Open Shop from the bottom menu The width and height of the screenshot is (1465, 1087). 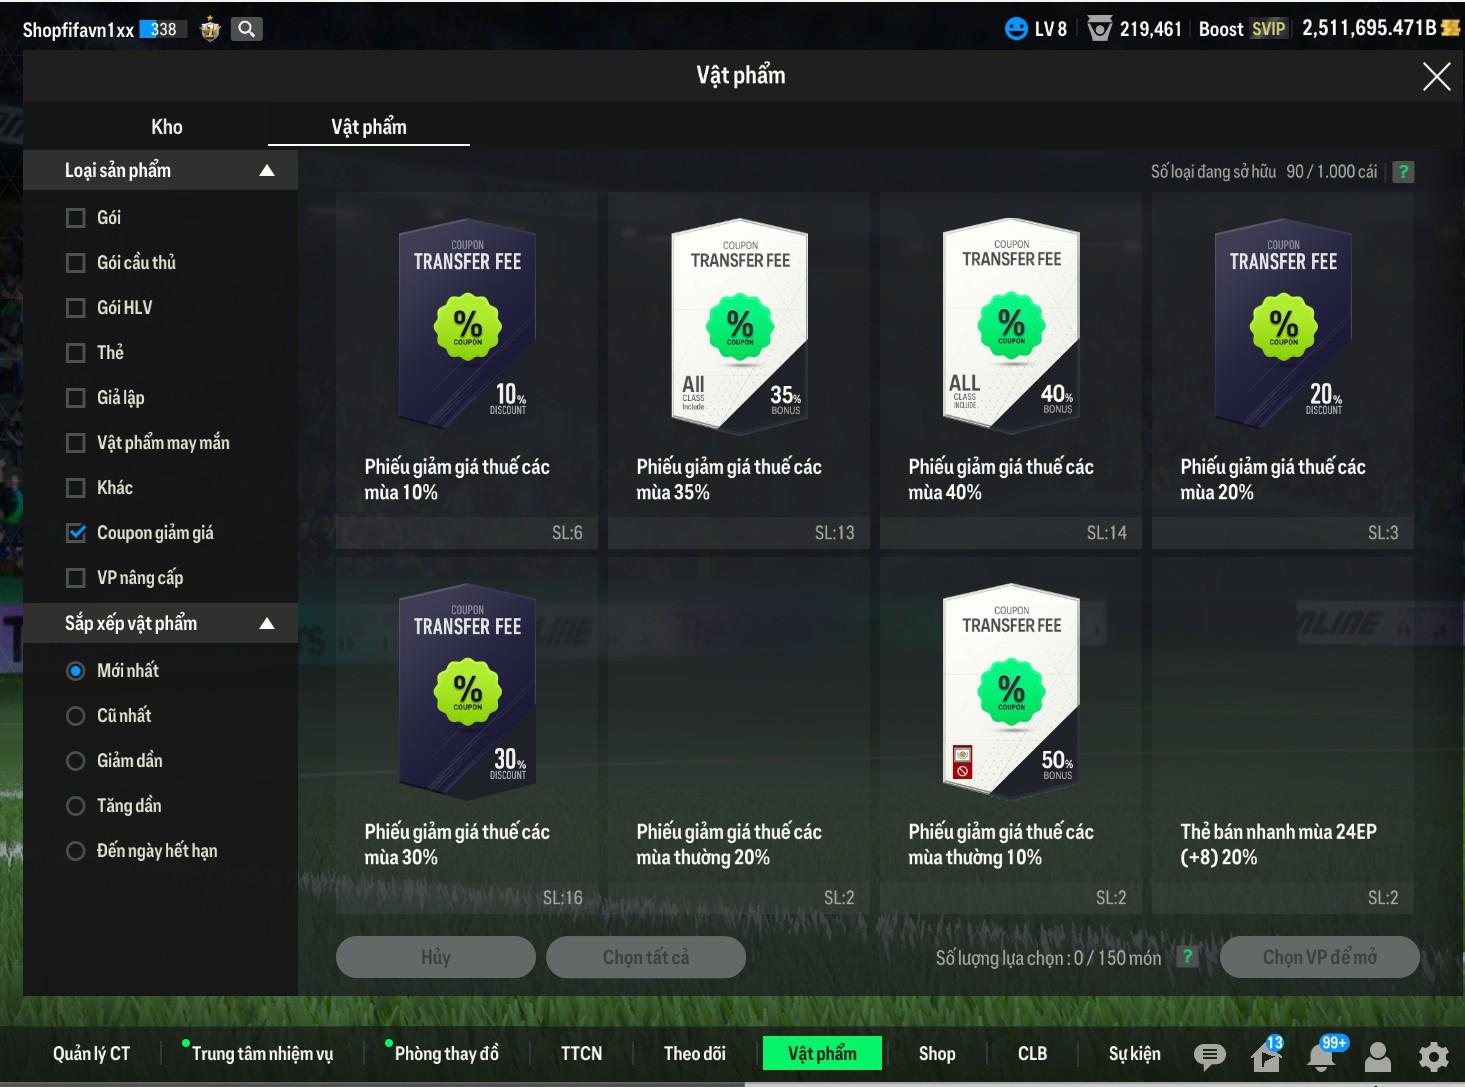[937, 1054]
